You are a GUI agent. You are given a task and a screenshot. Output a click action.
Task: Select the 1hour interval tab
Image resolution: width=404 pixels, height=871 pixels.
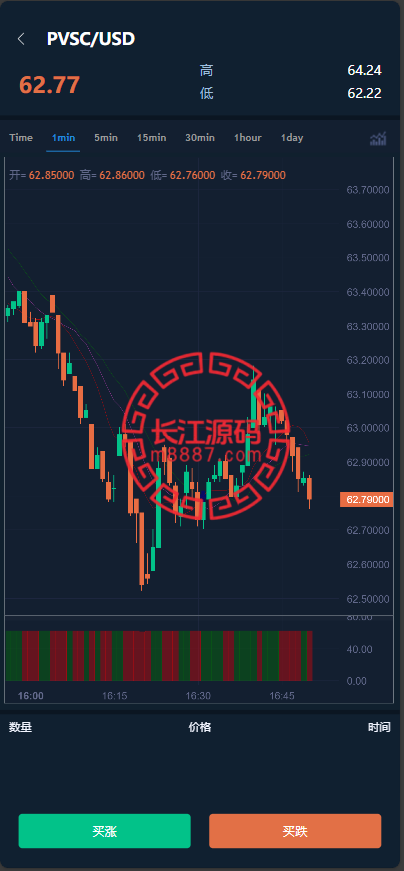247,138
